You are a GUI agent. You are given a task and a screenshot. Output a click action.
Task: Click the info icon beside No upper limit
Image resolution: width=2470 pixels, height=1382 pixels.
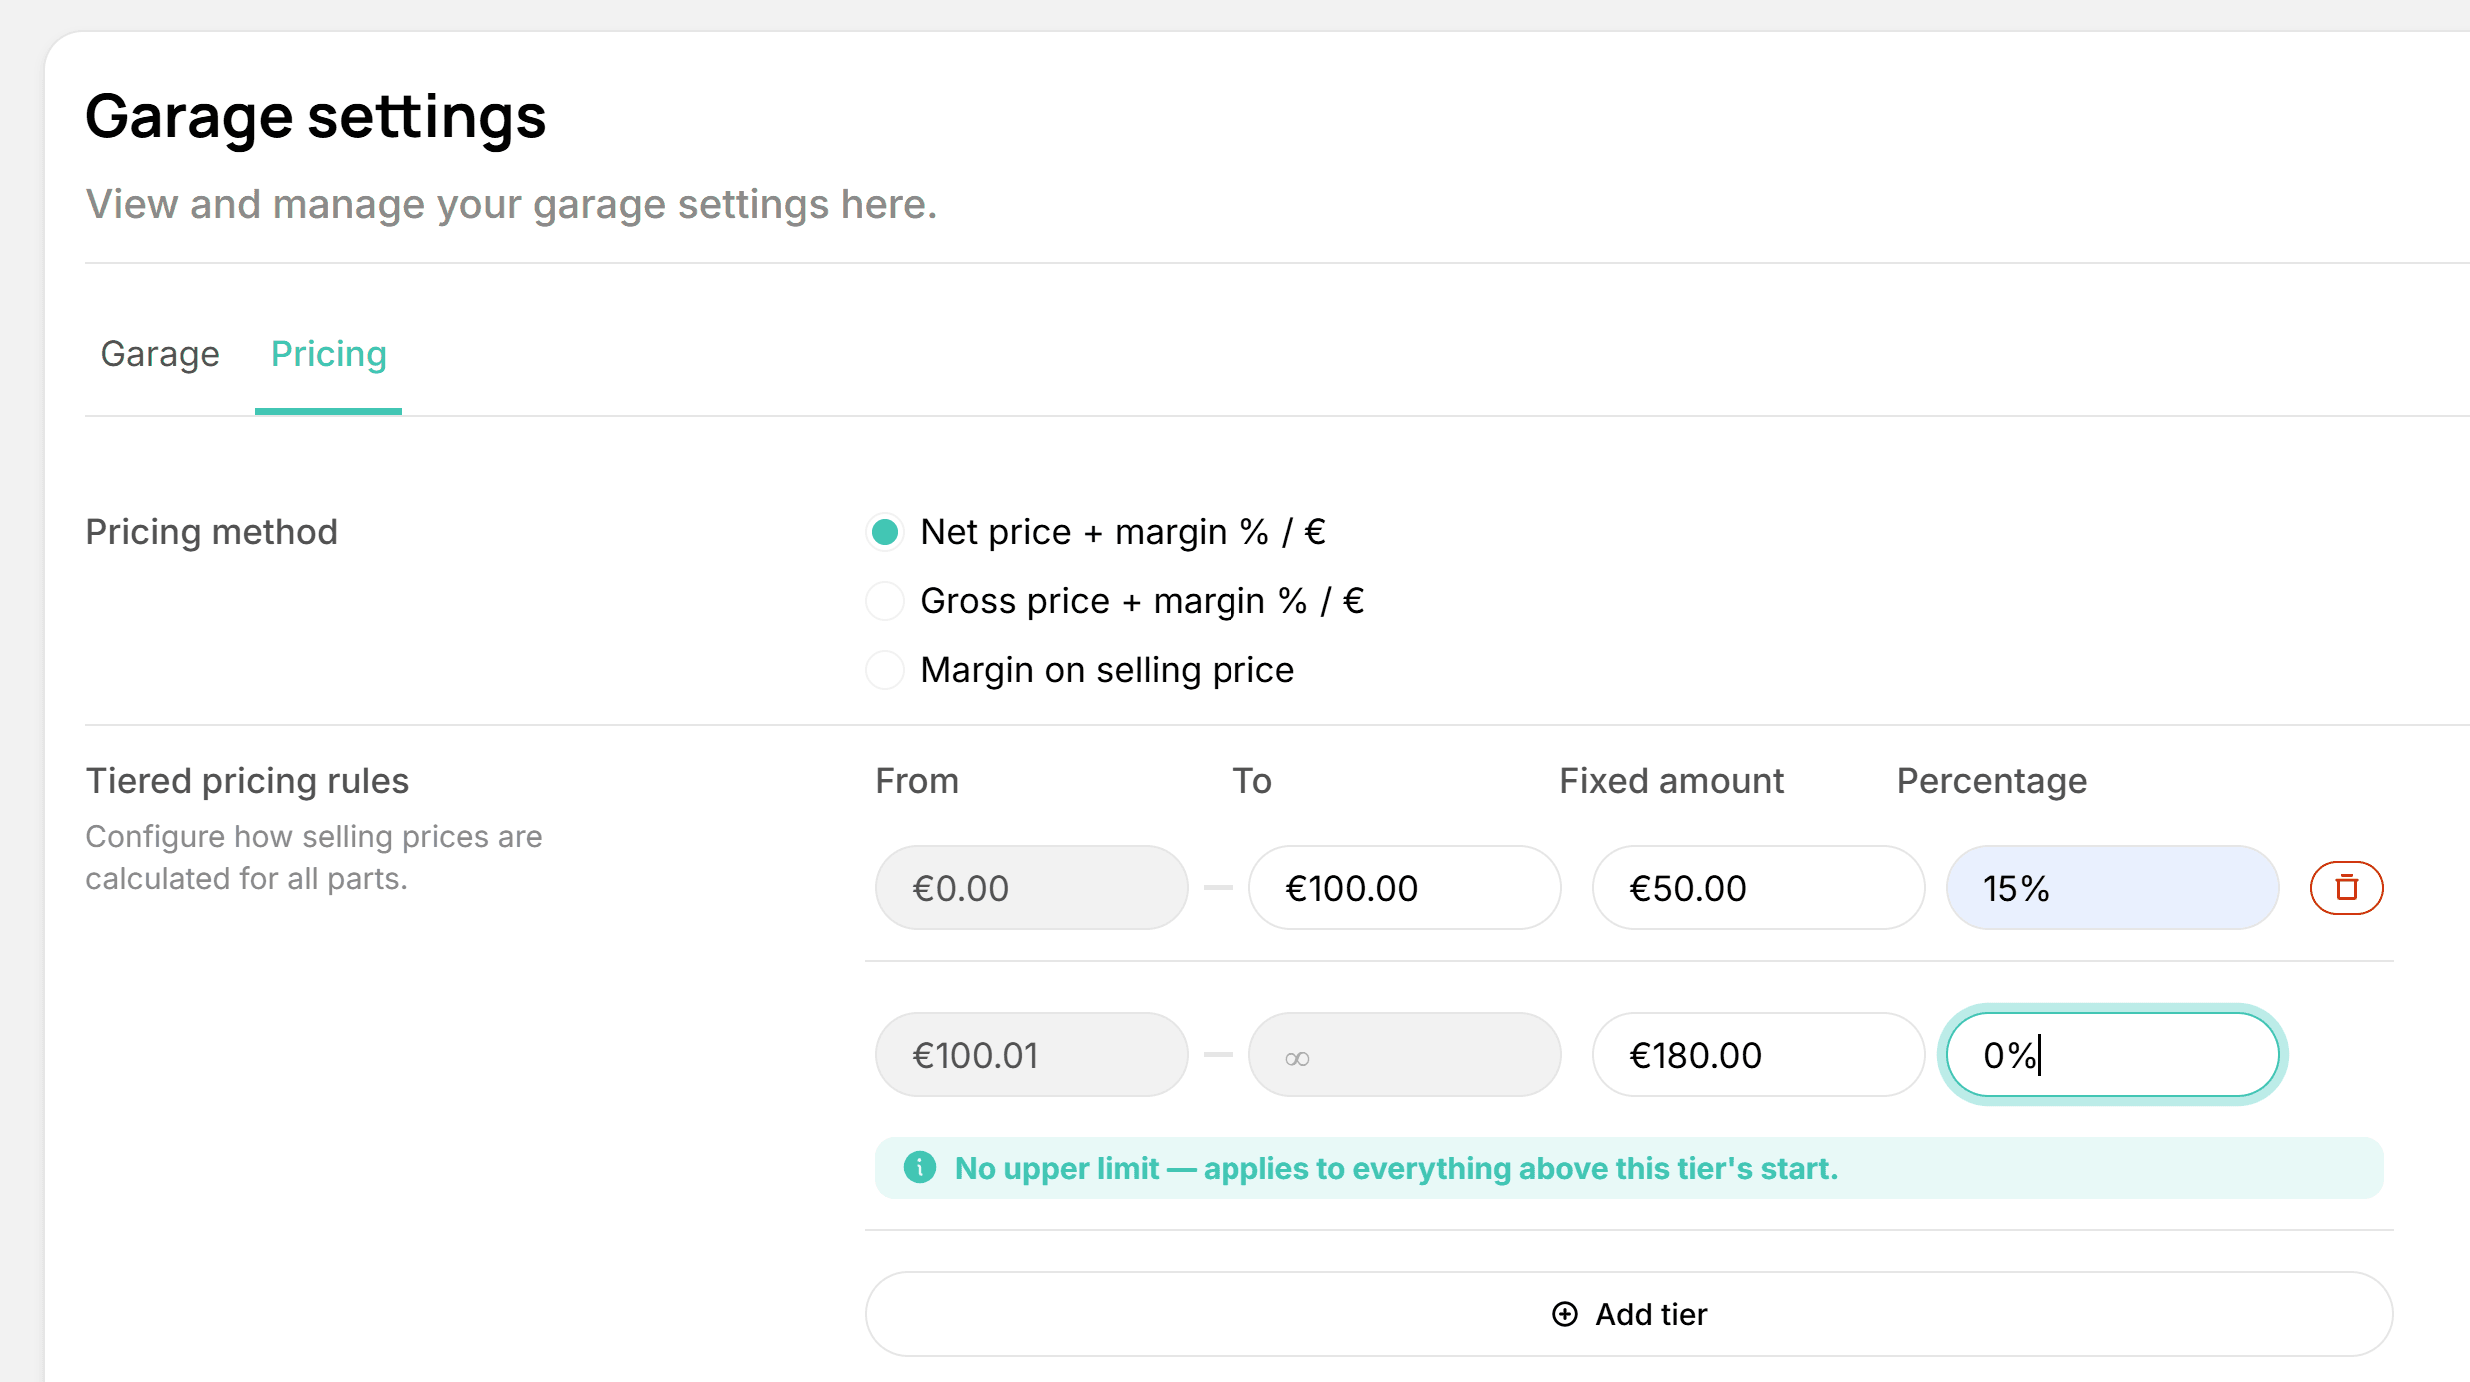[920, 1167]
